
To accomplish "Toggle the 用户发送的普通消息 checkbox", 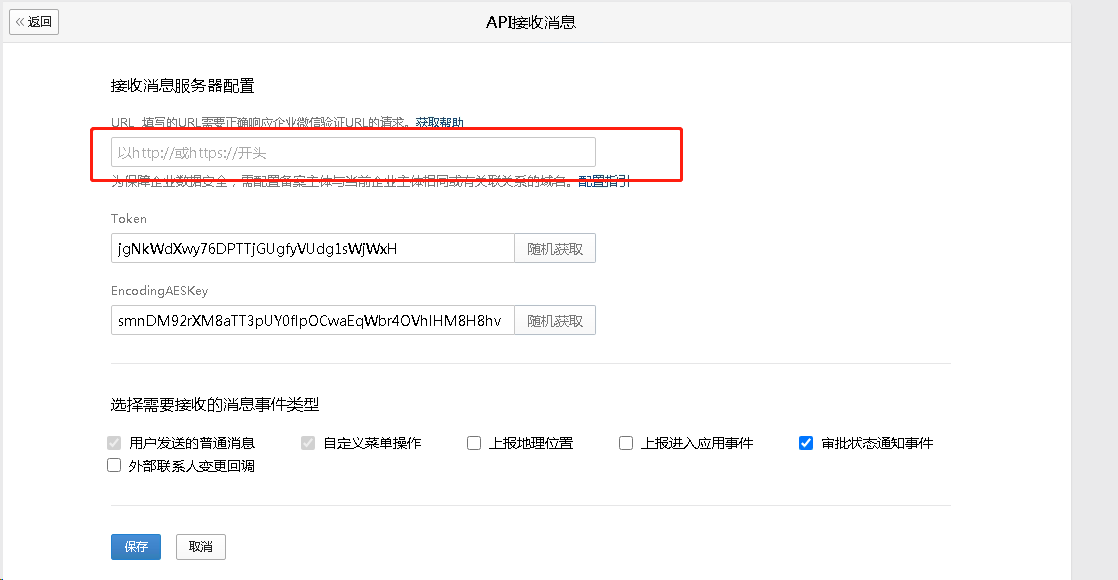I will coord(114,443).
